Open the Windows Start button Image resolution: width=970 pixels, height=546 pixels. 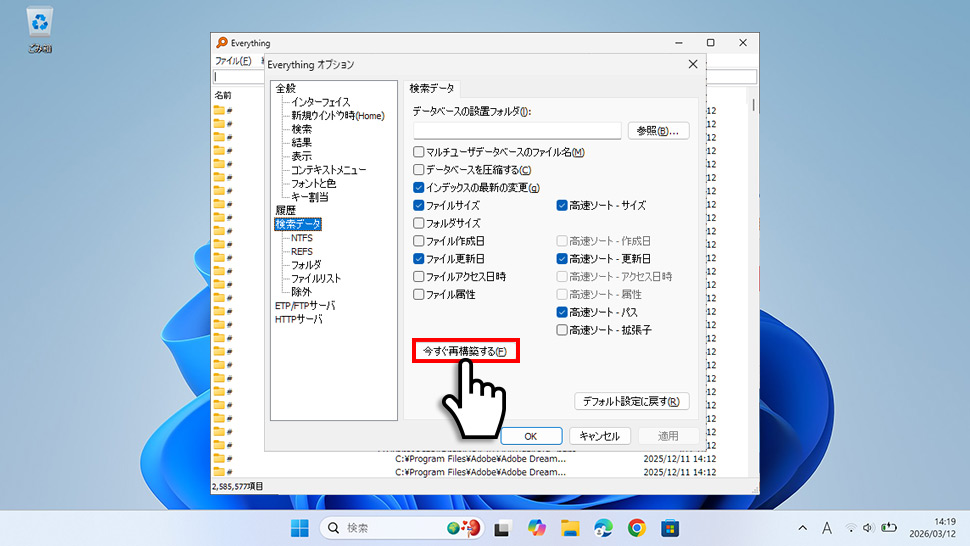coord(300,528)
